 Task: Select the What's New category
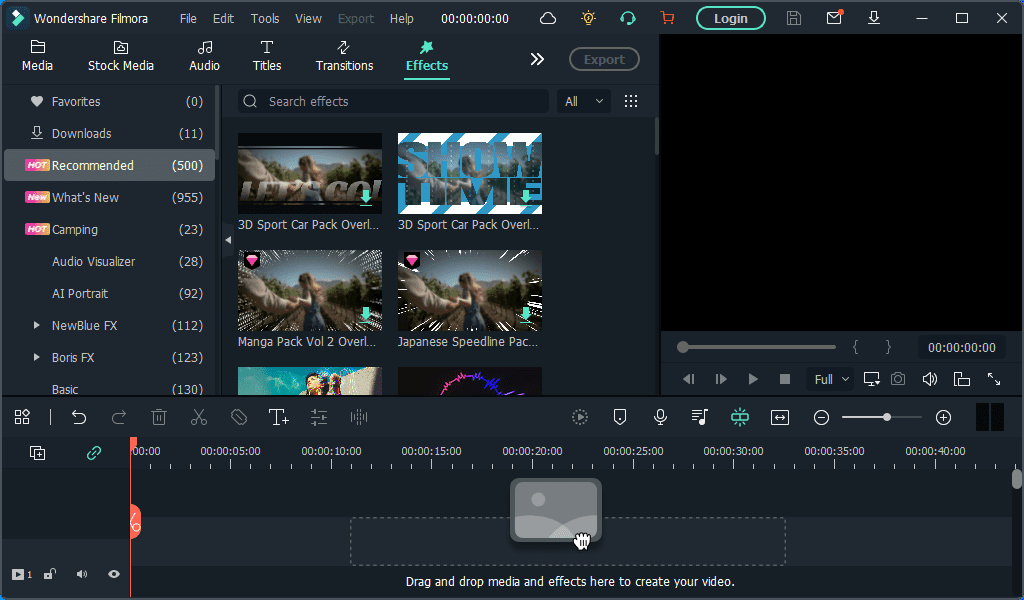pyautogui.click(x=110, y=197)
